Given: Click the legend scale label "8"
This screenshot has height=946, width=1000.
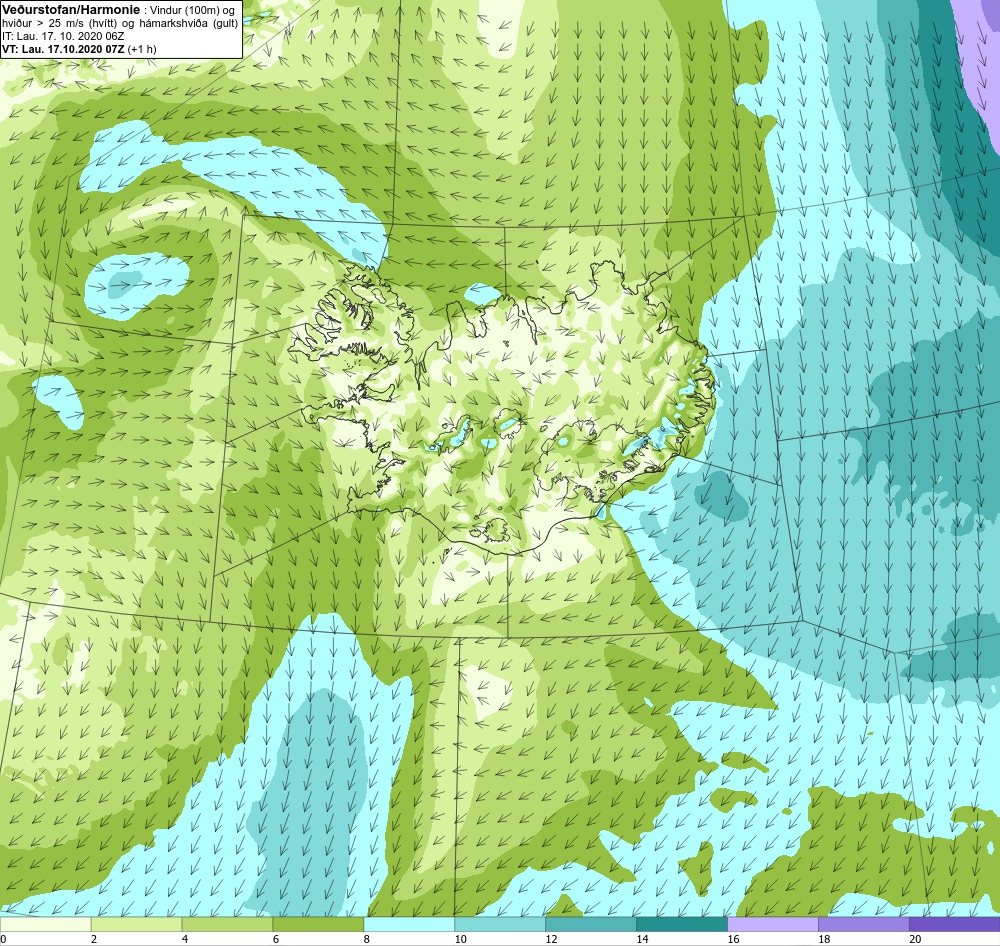Looking at the screenshot, I should coord(367,939).
